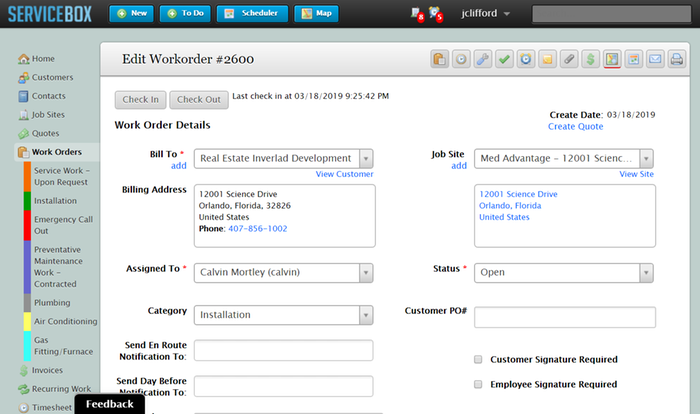Click phone number 407-856-1002

[x=258, y=229]
